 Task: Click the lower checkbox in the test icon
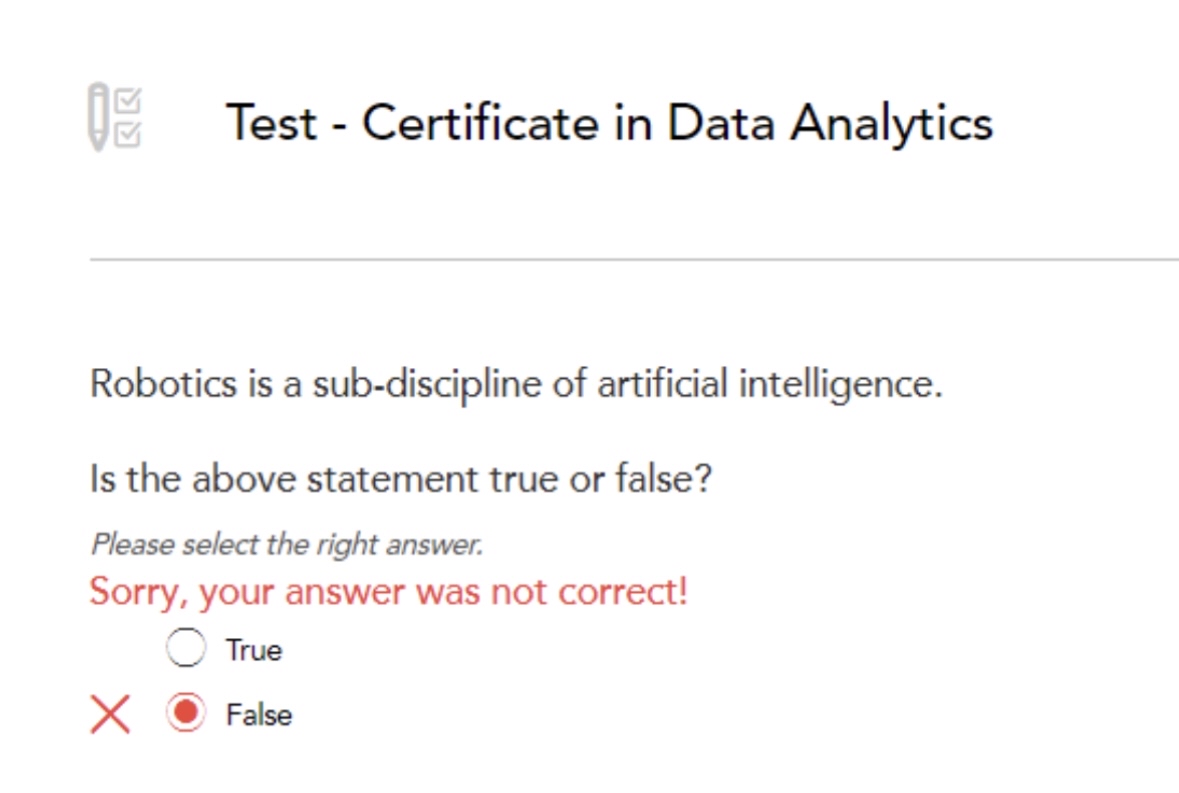128,134
